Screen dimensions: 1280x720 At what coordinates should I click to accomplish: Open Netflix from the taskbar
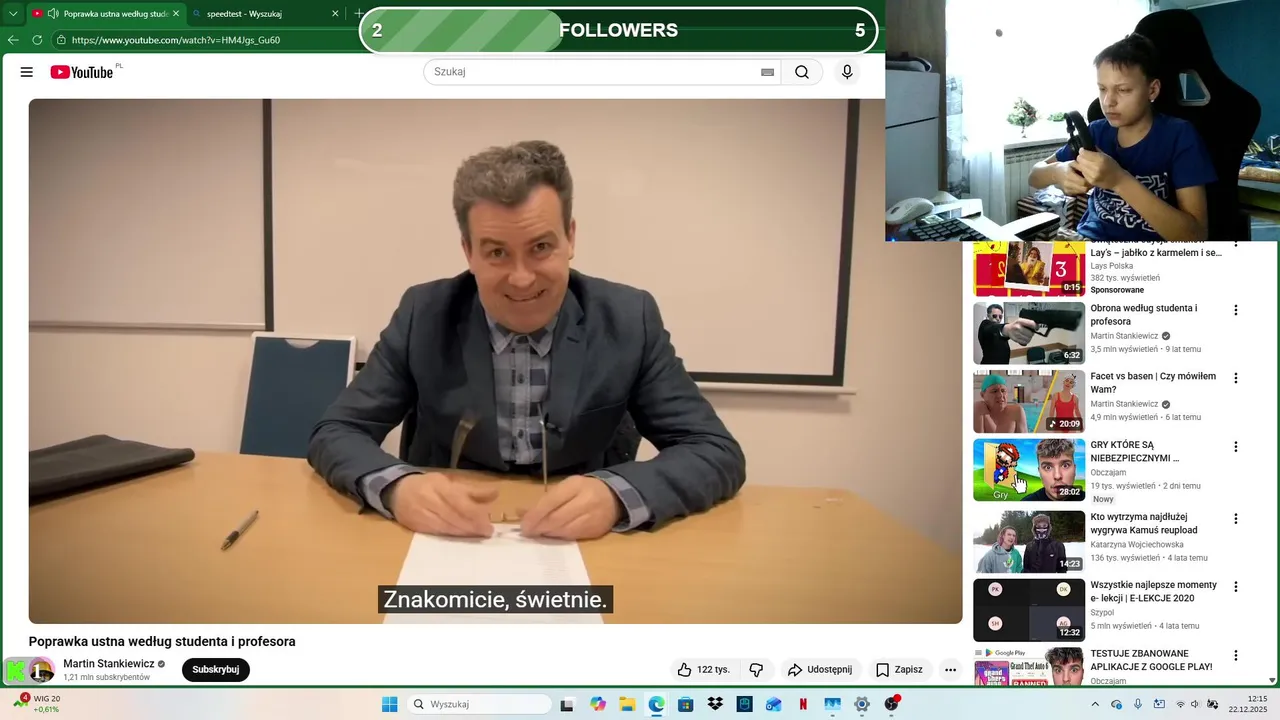[803, 704]
